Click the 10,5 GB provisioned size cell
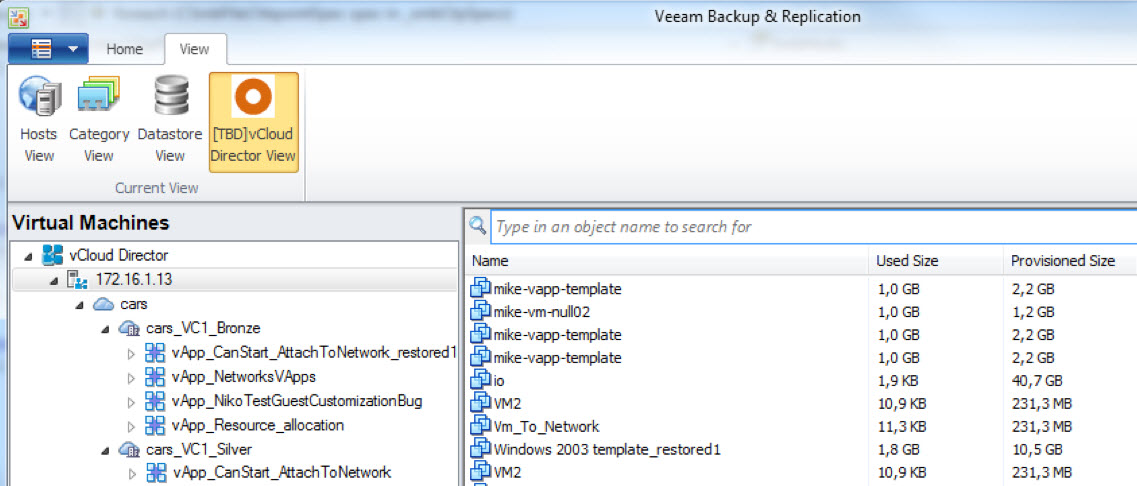The image size is (1137, 486). pyautogui.click(x=1037, y=449)
